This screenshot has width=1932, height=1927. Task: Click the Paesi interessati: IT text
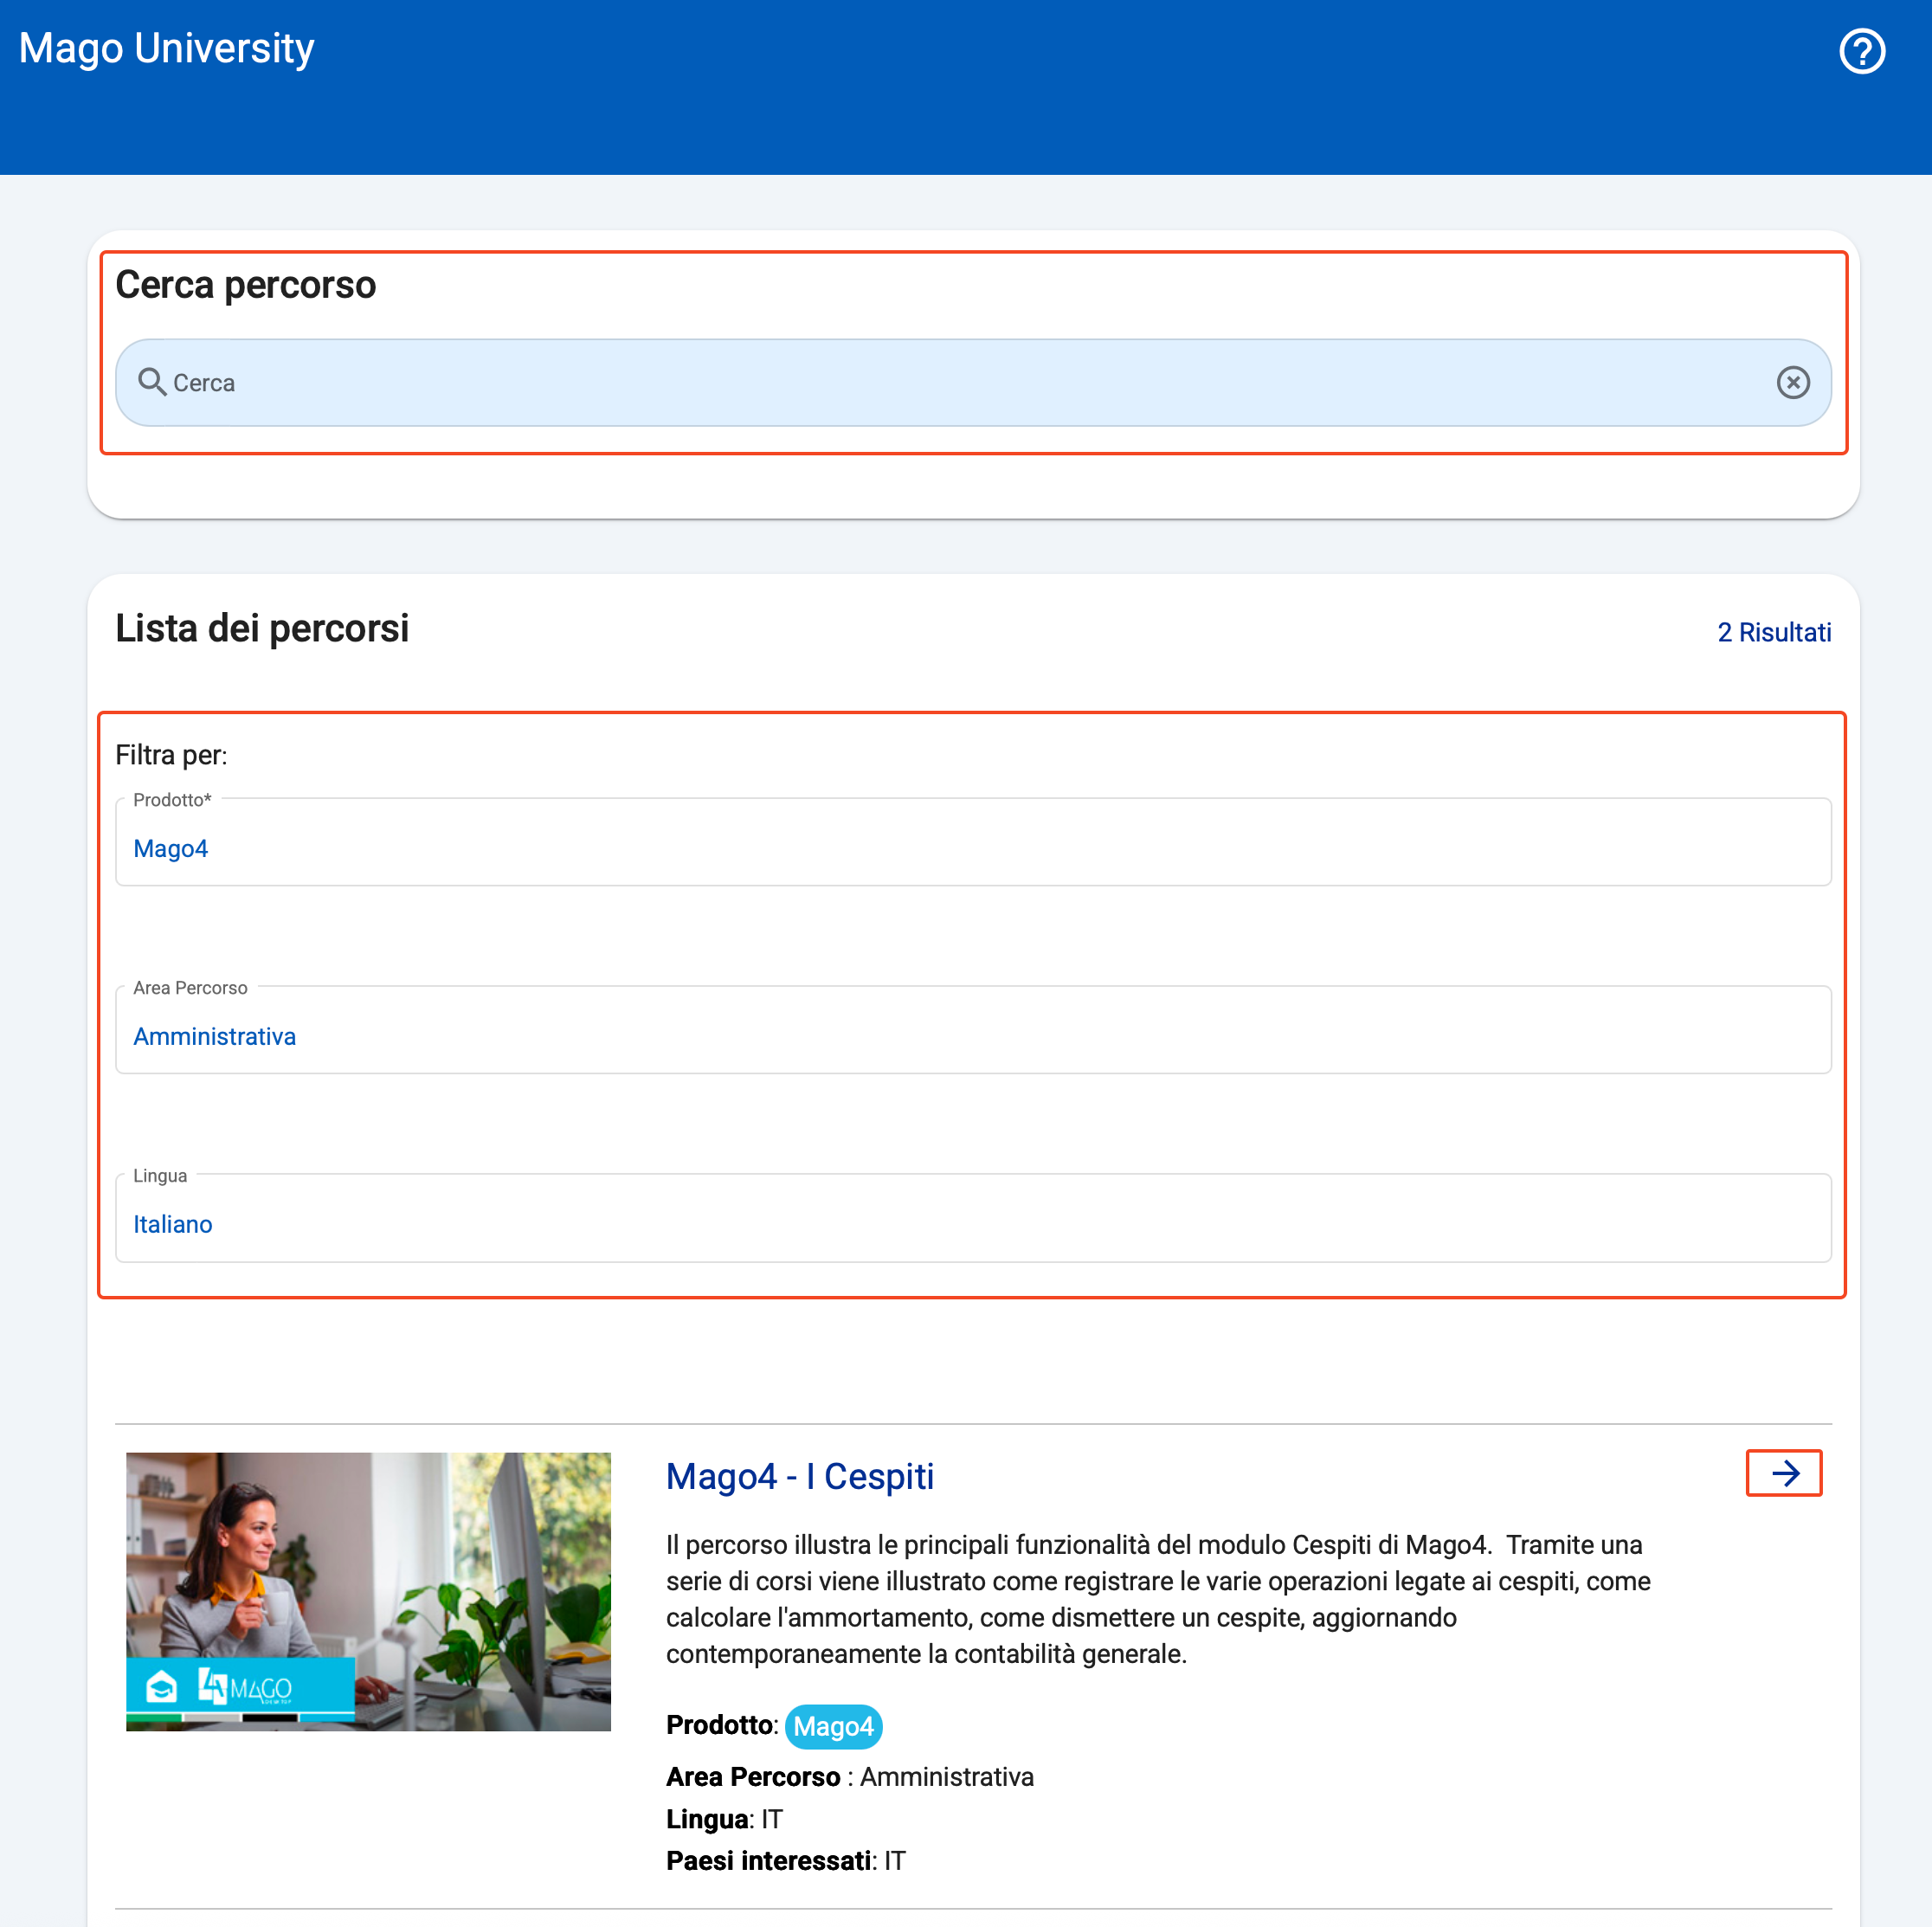pyautogui.click(x=786, y=1861)
